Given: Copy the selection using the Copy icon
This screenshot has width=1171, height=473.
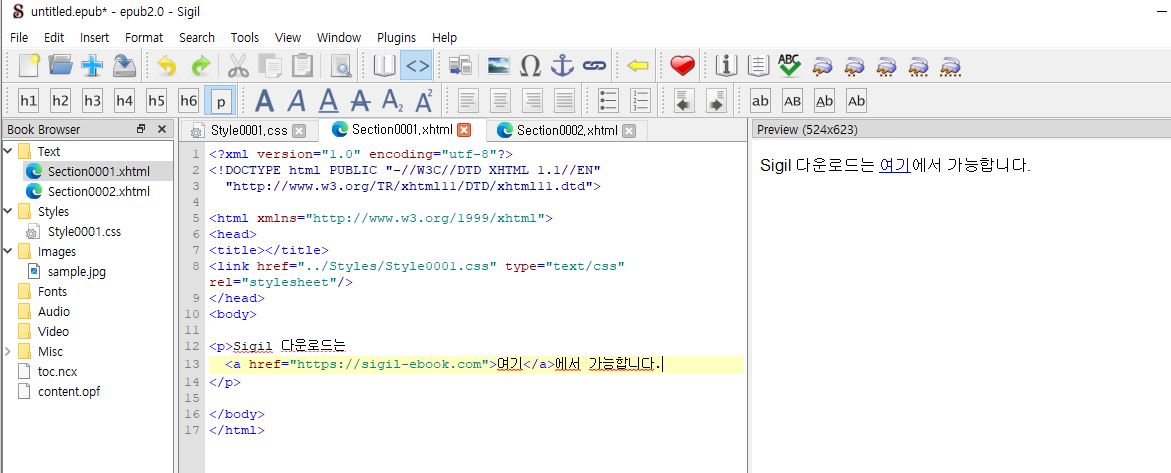Looking at the screenshot, I should pyautogui.click(x=270, y=66).
